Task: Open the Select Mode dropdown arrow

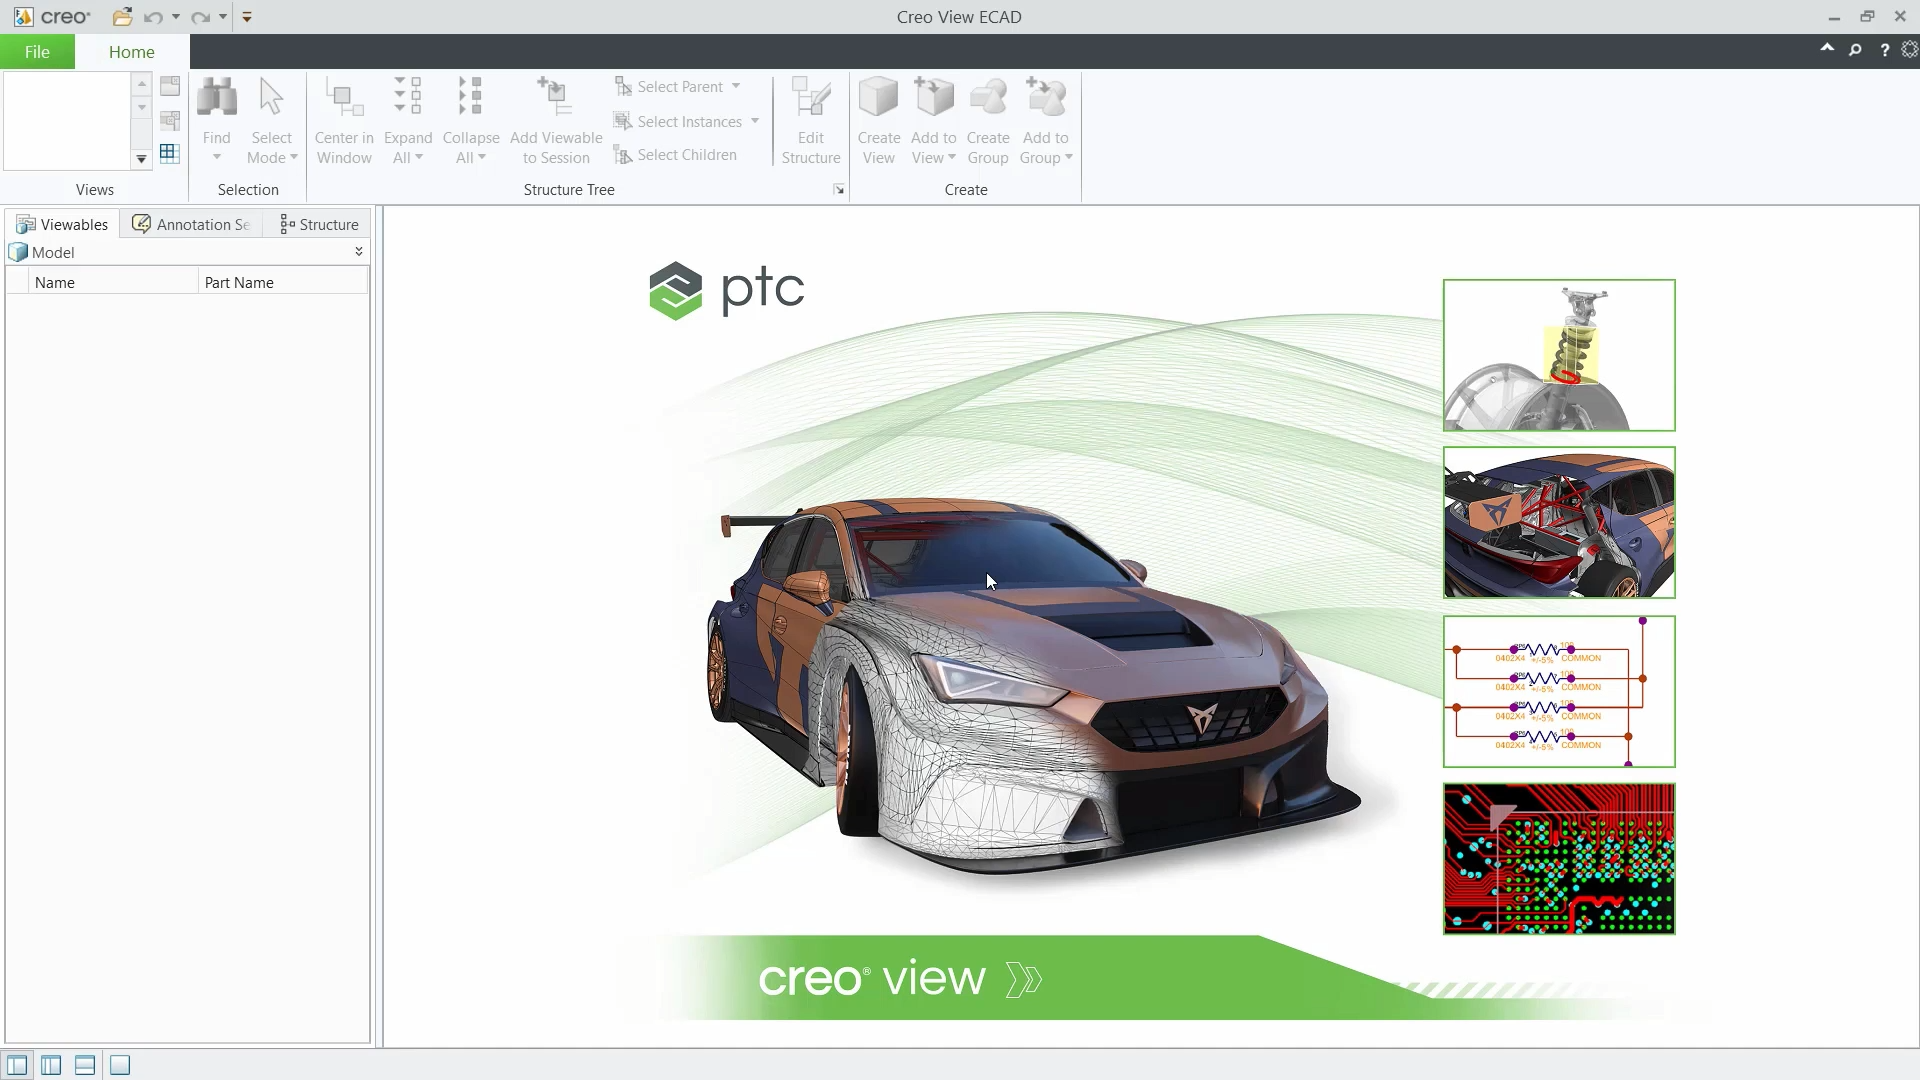Action: [x=294, y=157]
